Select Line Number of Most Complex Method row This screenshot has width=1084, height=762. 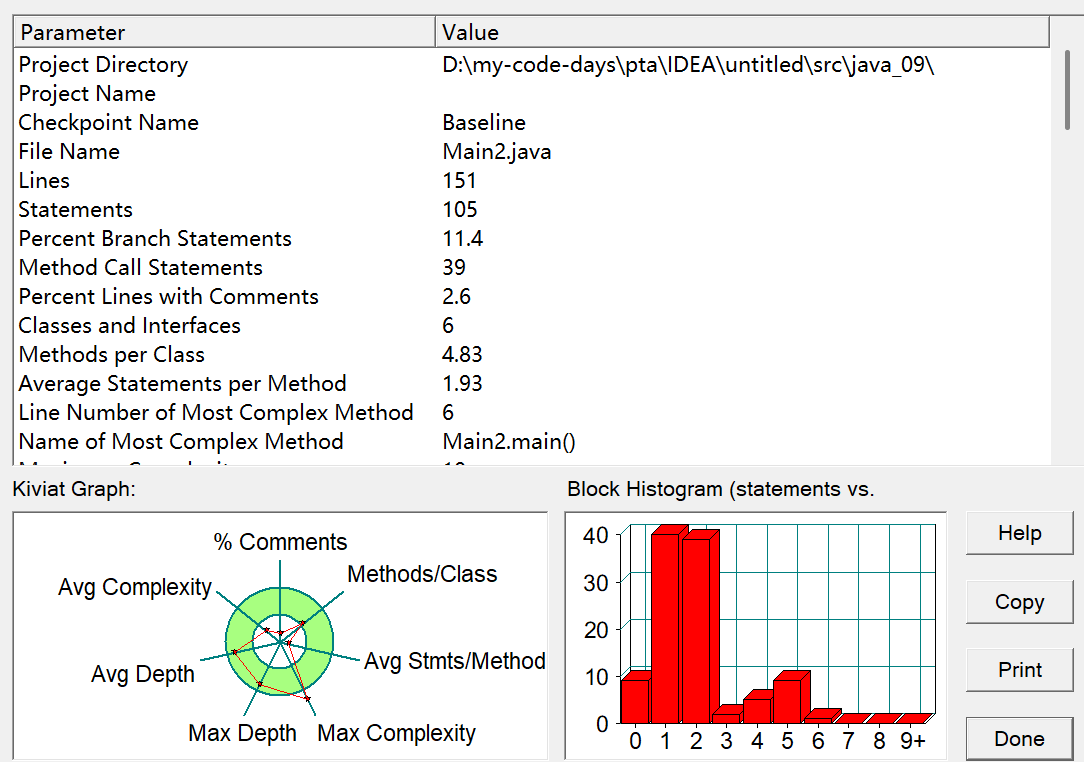532,413
